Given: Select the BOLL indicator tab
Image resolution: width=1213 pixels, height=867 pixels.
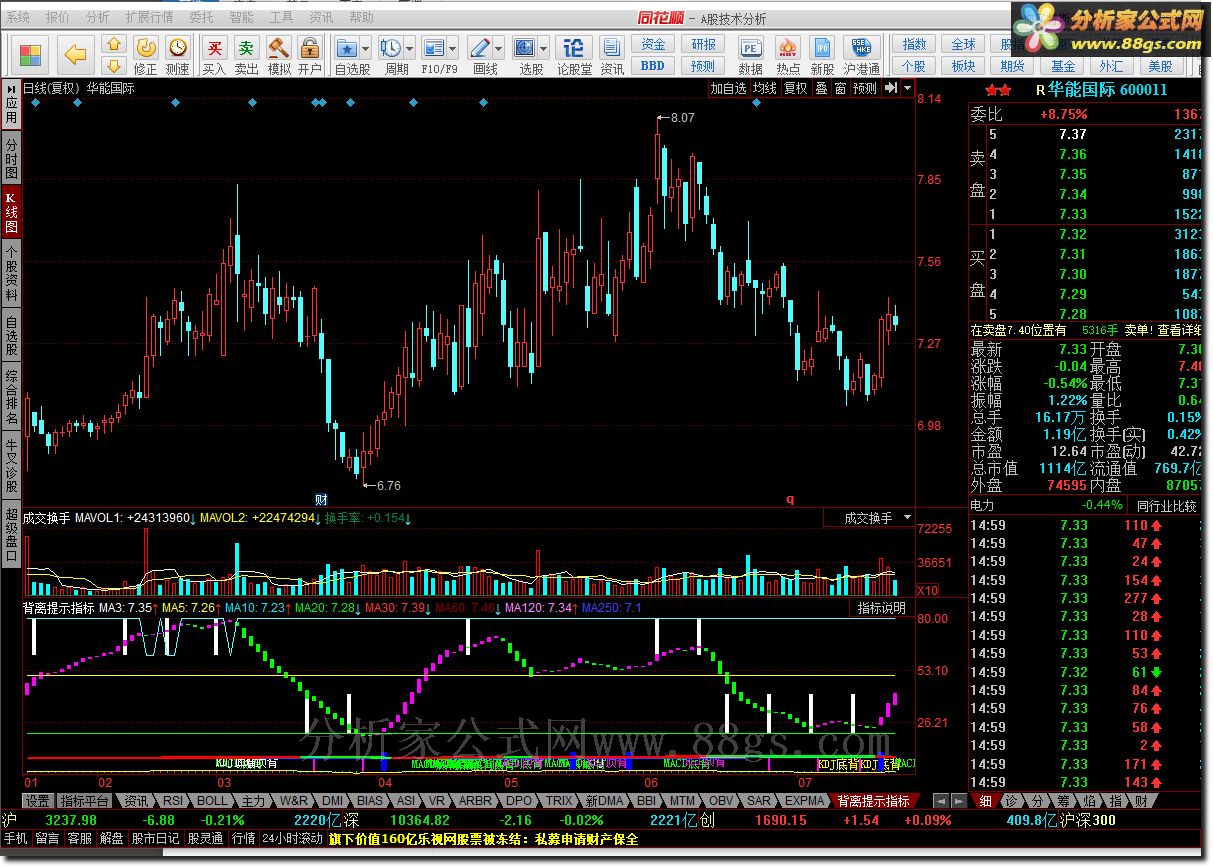Looking at the screenshot, I should [x=212, y=801].
